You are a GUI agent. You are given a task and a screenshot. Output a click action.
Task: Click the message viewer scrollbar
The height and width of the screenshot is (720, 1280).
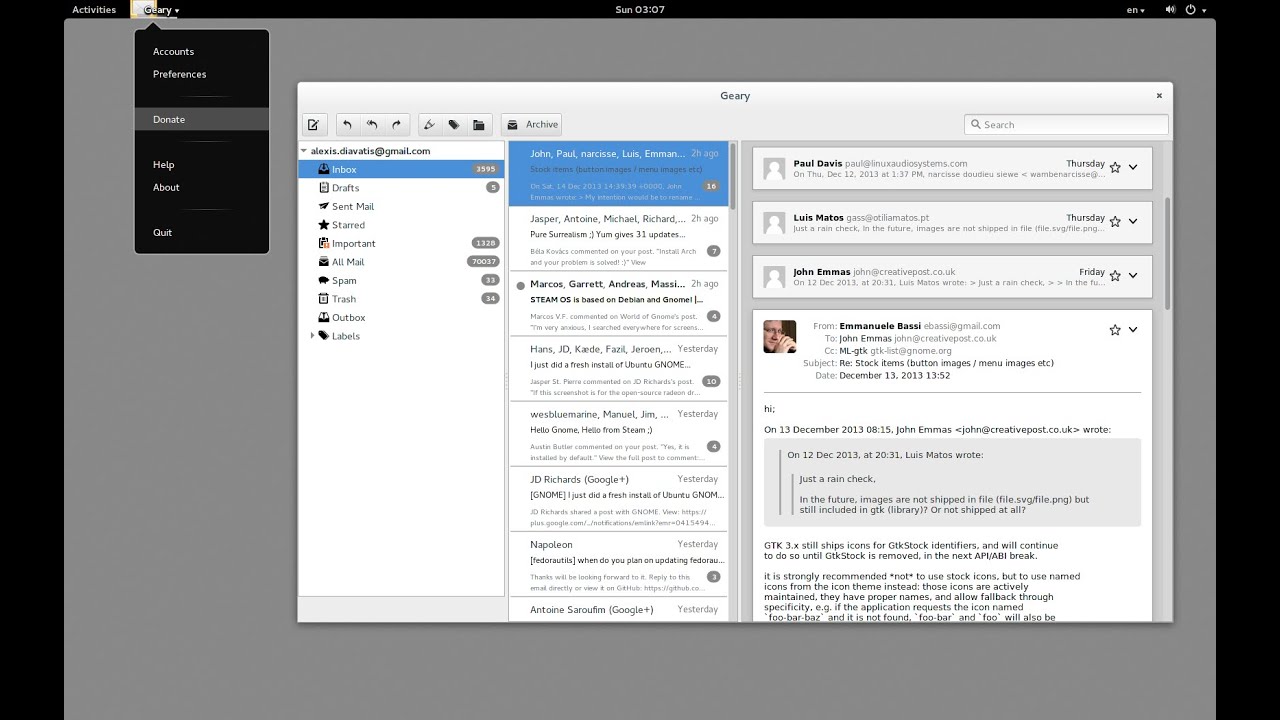[x=1166, y=252]
